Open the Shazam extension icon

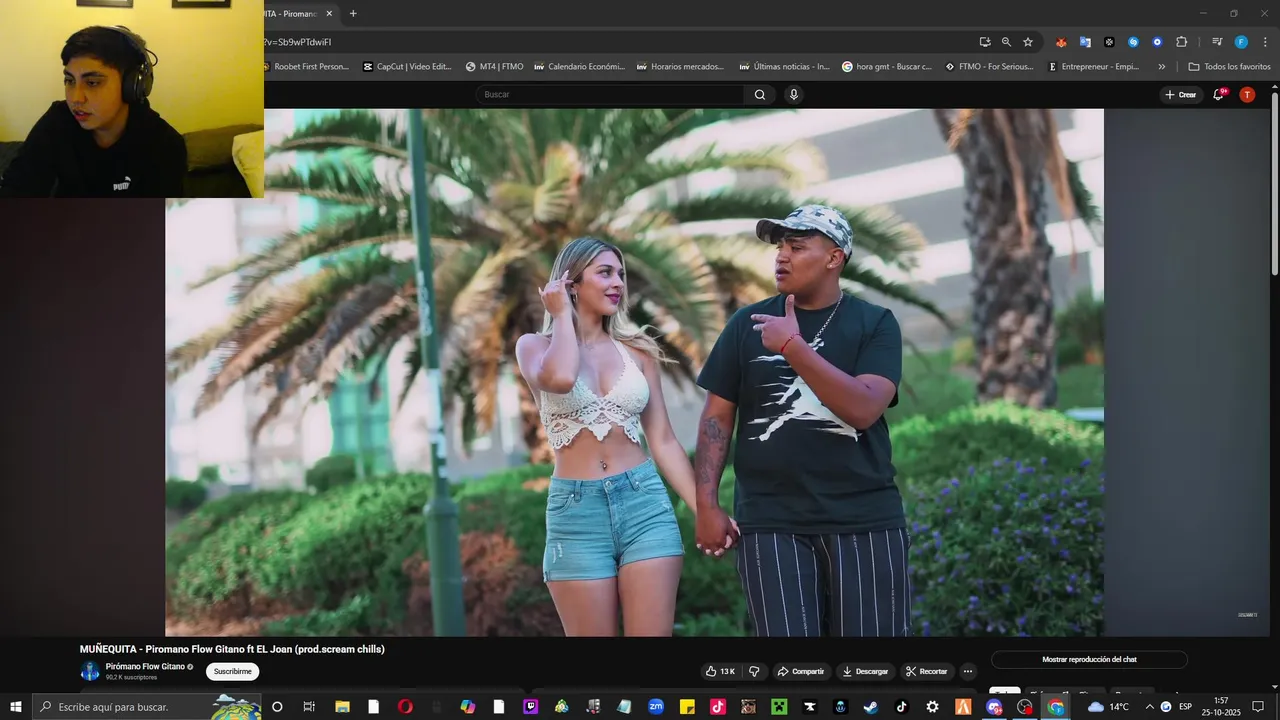tap(1133, 42)
